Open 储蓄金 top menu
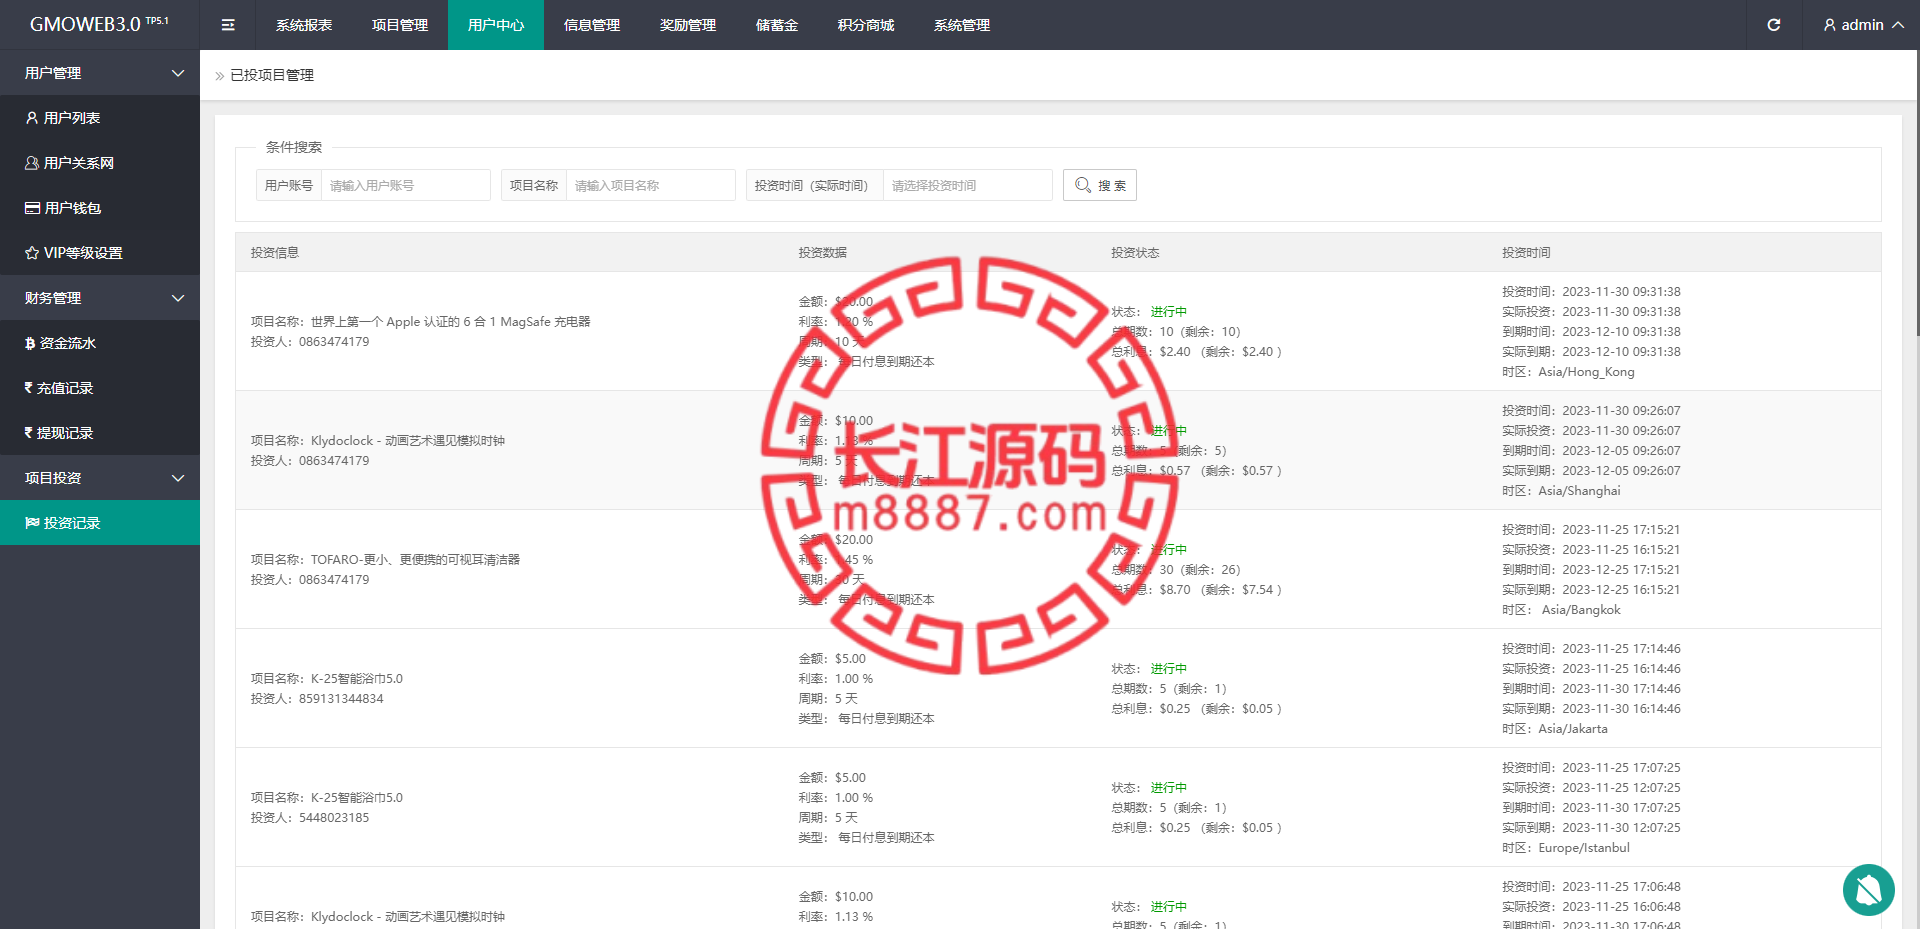This screenshot has height=929, width=1920. point(777,25)
